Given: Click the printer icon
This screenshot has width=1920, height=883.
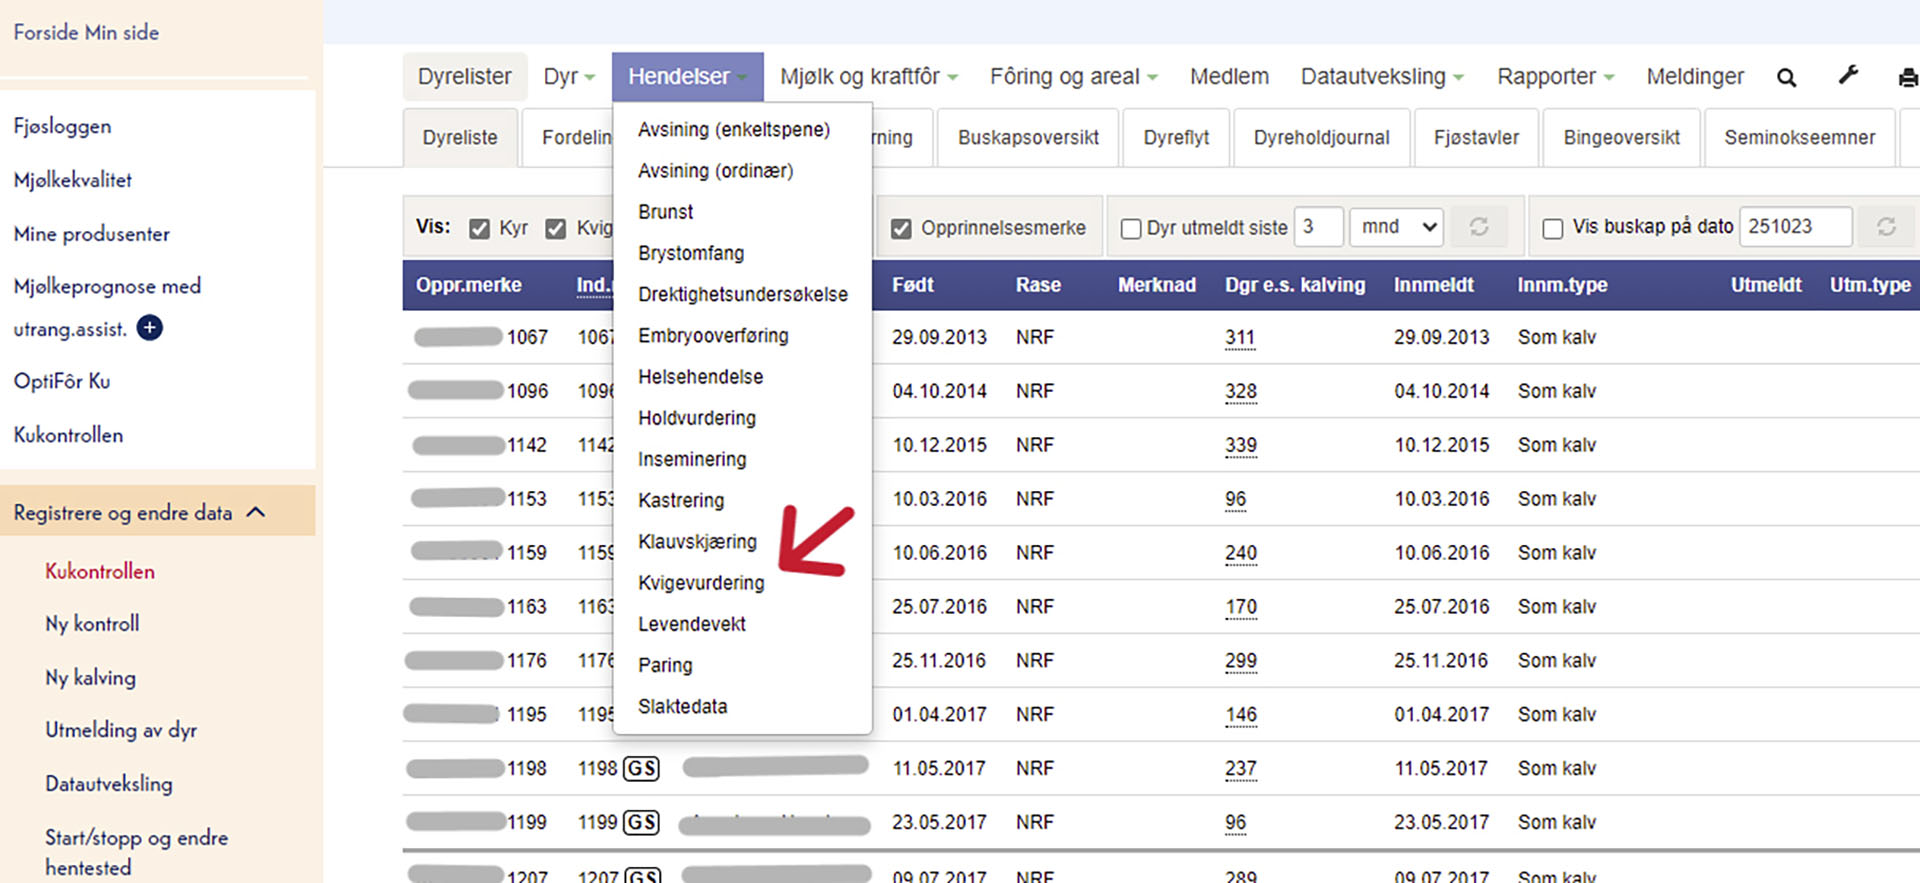Looking at the screenshot, I should point(1908,77).
